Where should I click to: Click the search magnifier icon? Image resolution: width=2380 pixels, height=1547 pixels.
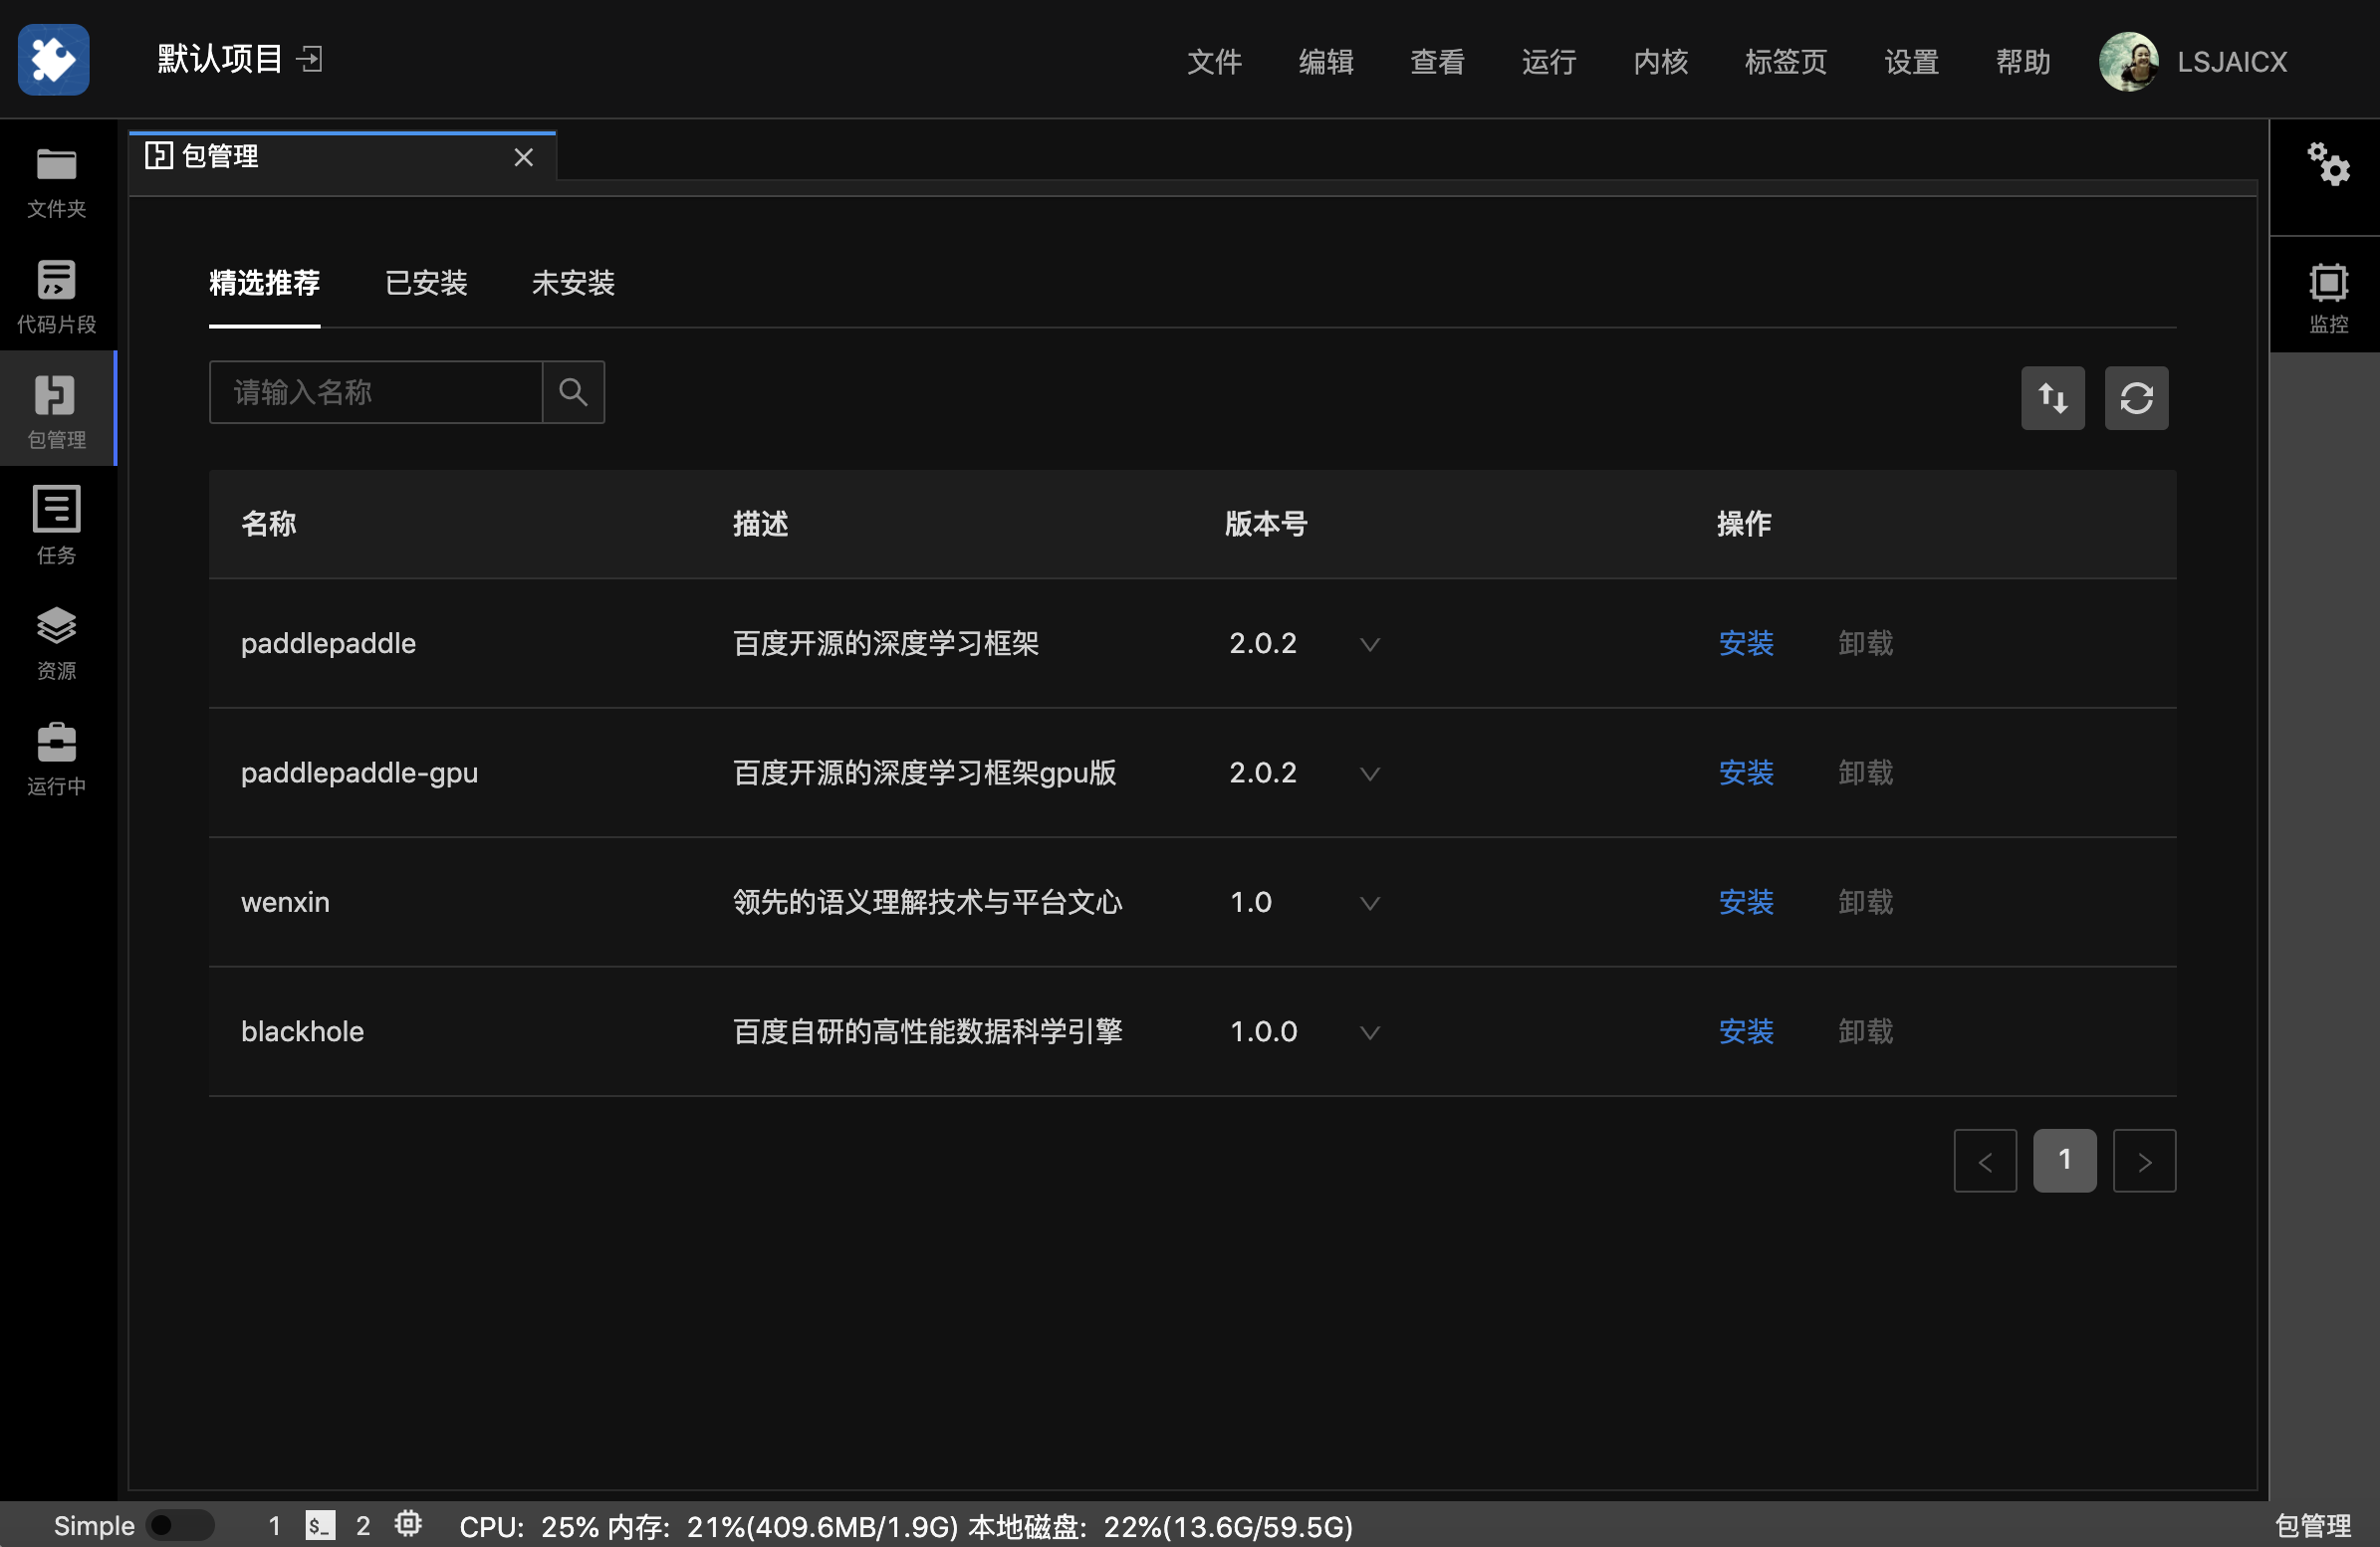coord(573,392)
